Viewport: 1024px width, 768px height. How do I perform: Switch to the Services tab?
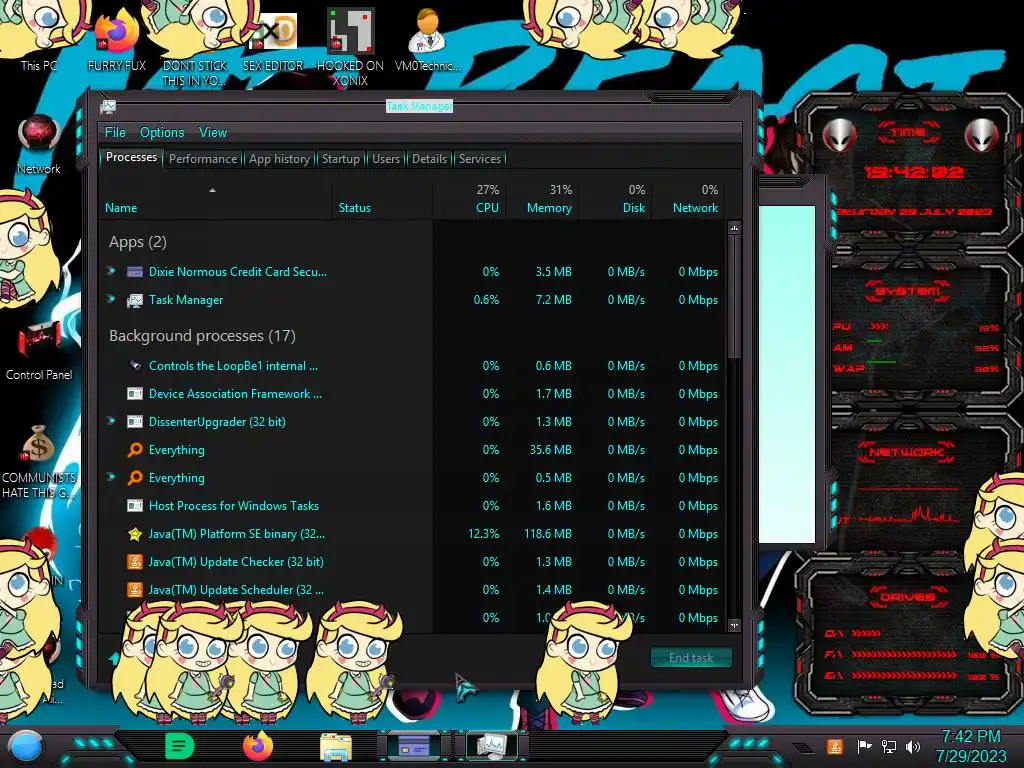[x=479, y=159]
